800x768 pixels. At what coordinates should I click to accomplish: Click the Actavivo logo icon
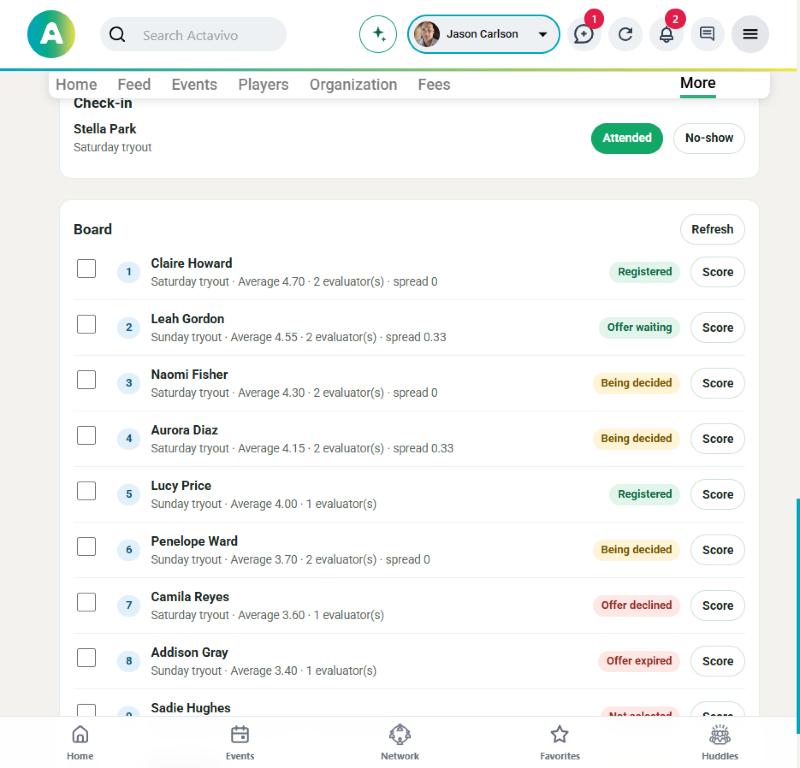click(51, 34)
